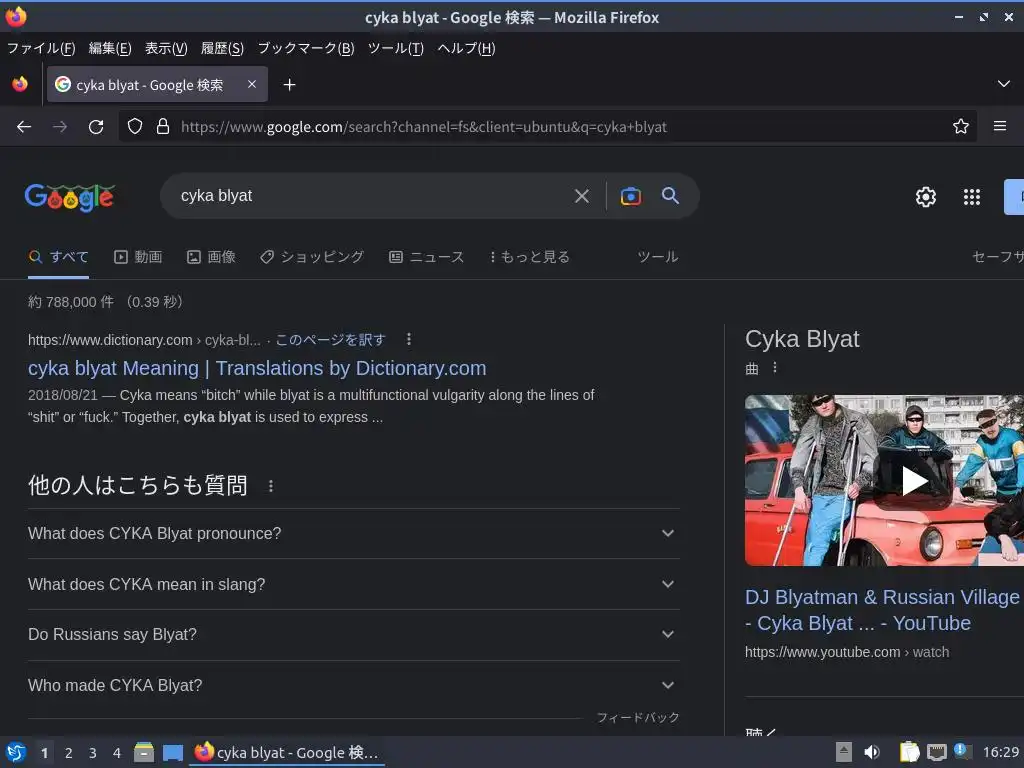The height and width of the screenshot is (768, 1024).
Task: Open a new tab with the plus button
Action: [289, 85]
